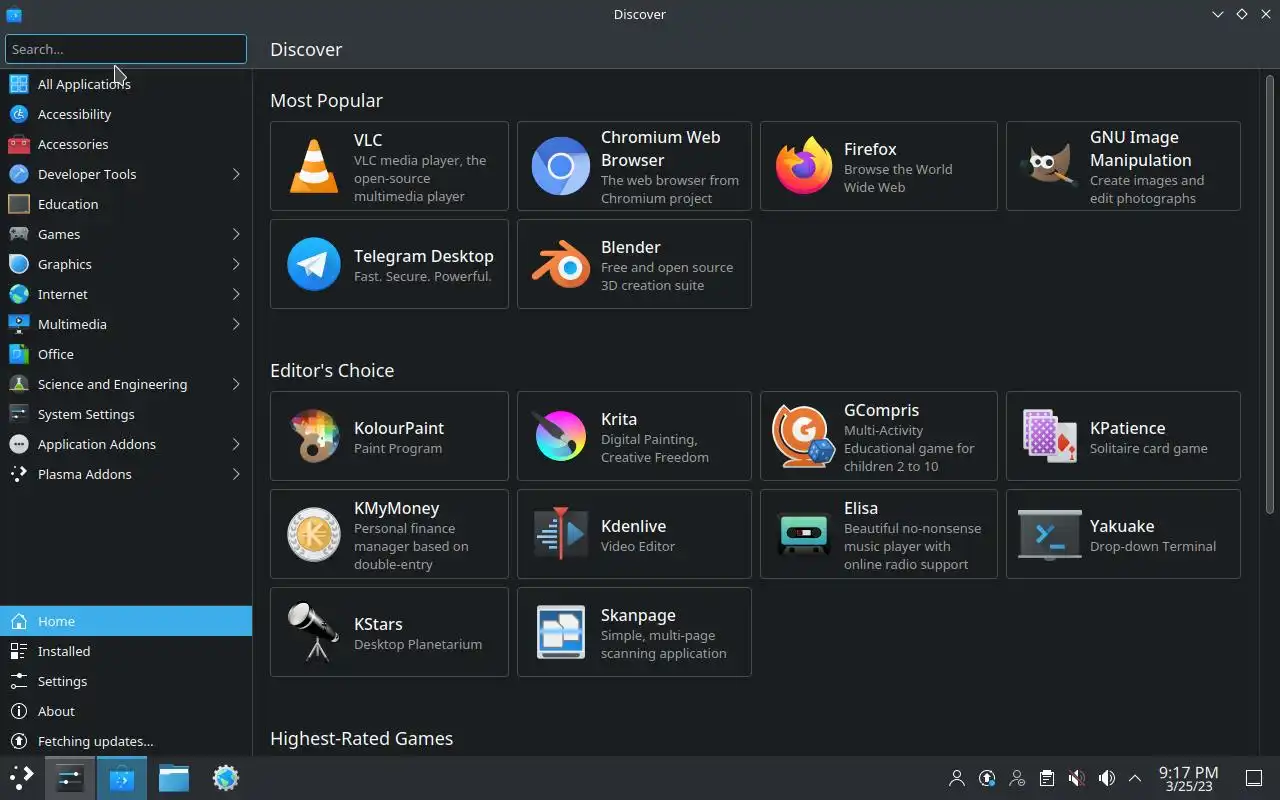This screenshot has width=1280, height=800.
Task: Click Fetching updates entry
Action: pyautogui.click(x=126, y=741)
